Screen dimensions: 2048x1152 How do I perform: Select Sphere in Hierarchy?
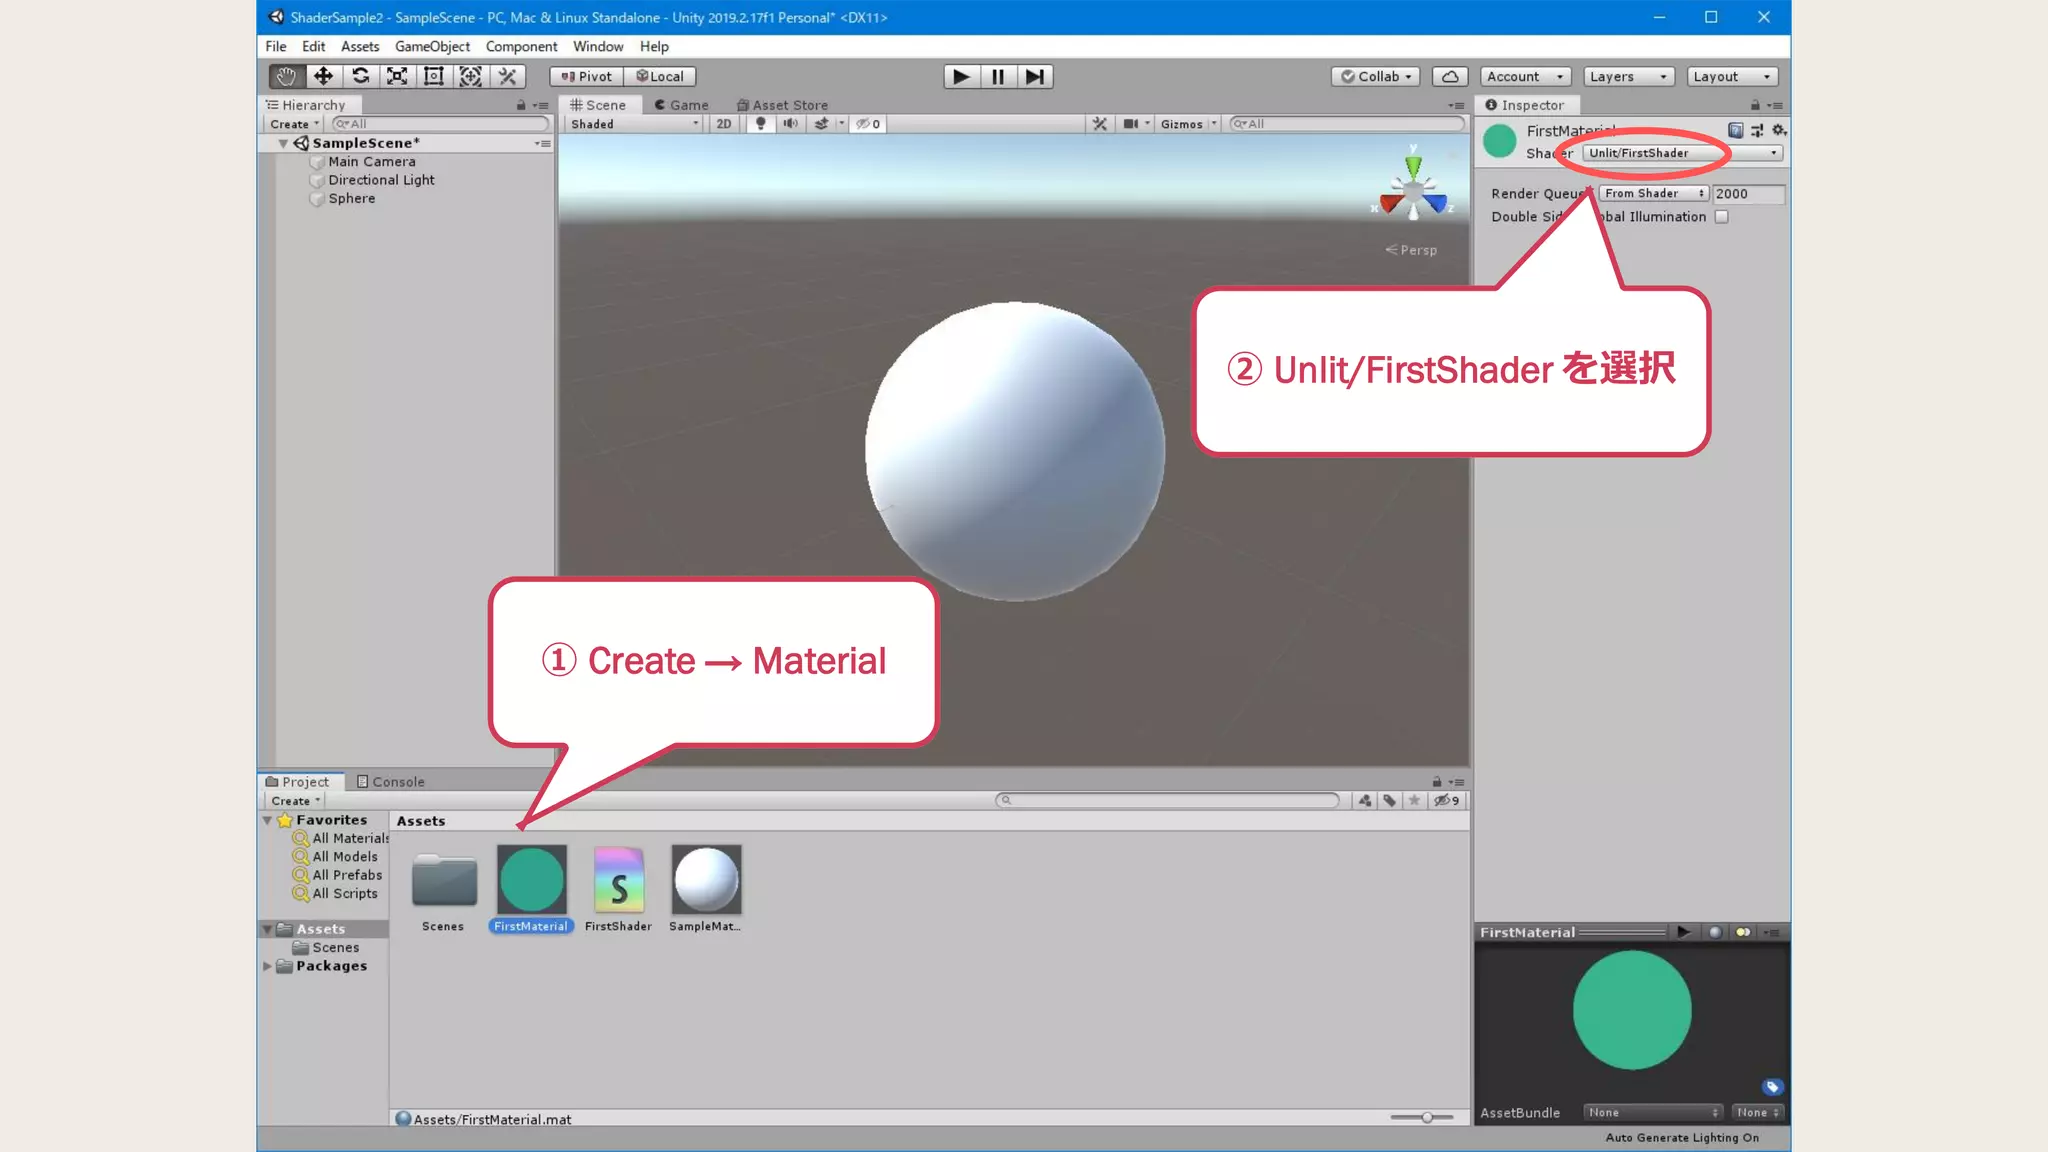(x=352, y=199)
